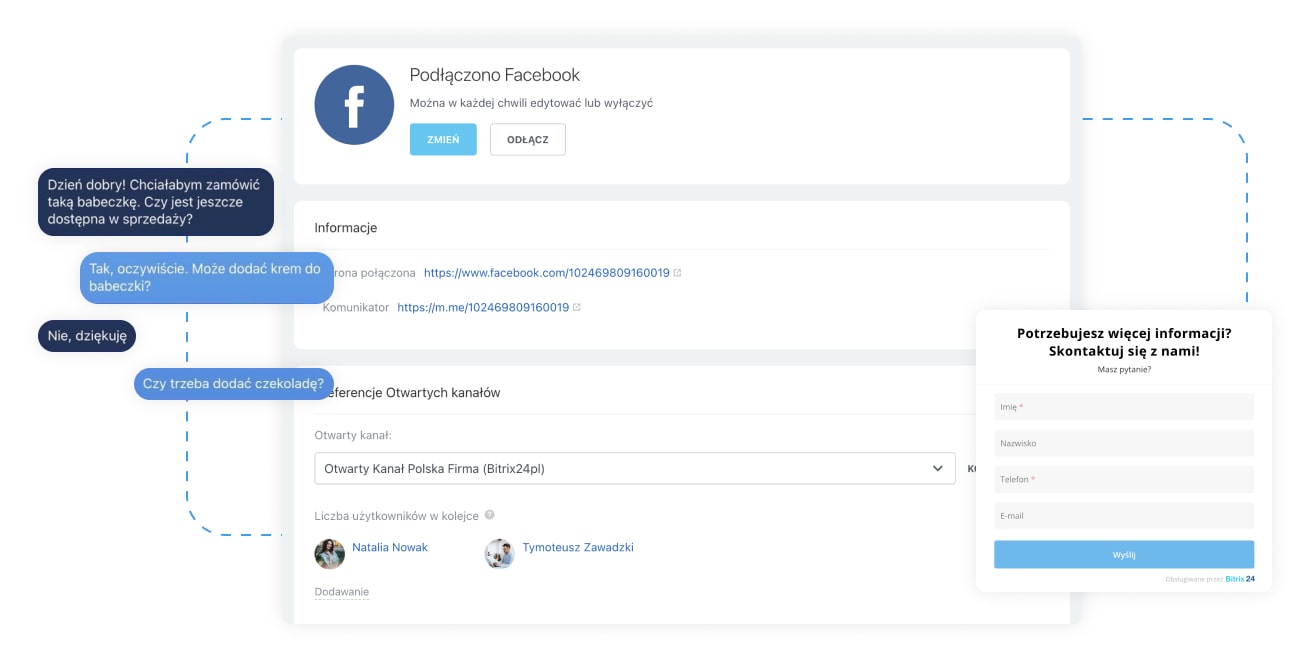
Task: Open the m.me messenger link
Action: click(482, 307)
